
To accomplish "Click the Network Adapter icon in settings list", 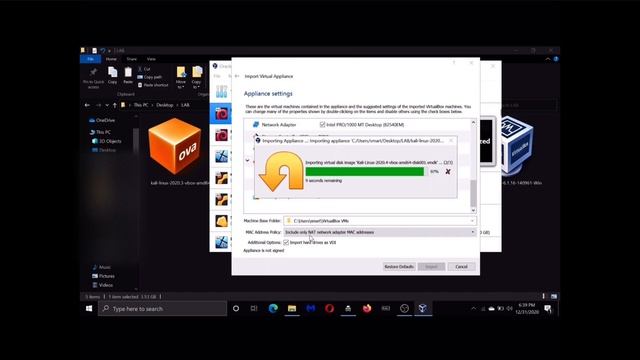I will (256, 124).
